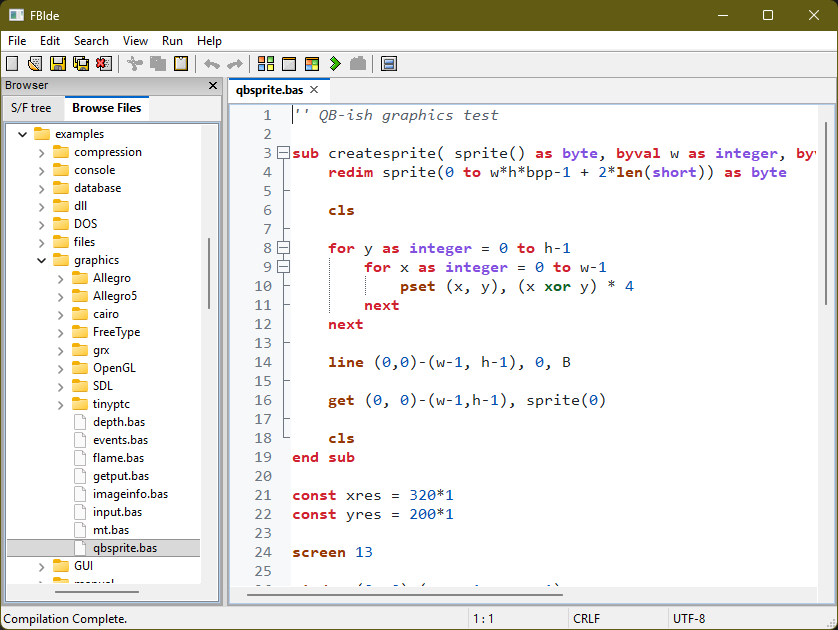This screenshot has width=838, height=630.
Task: Save the file using the floppy icon
Action: pos(58,64)
